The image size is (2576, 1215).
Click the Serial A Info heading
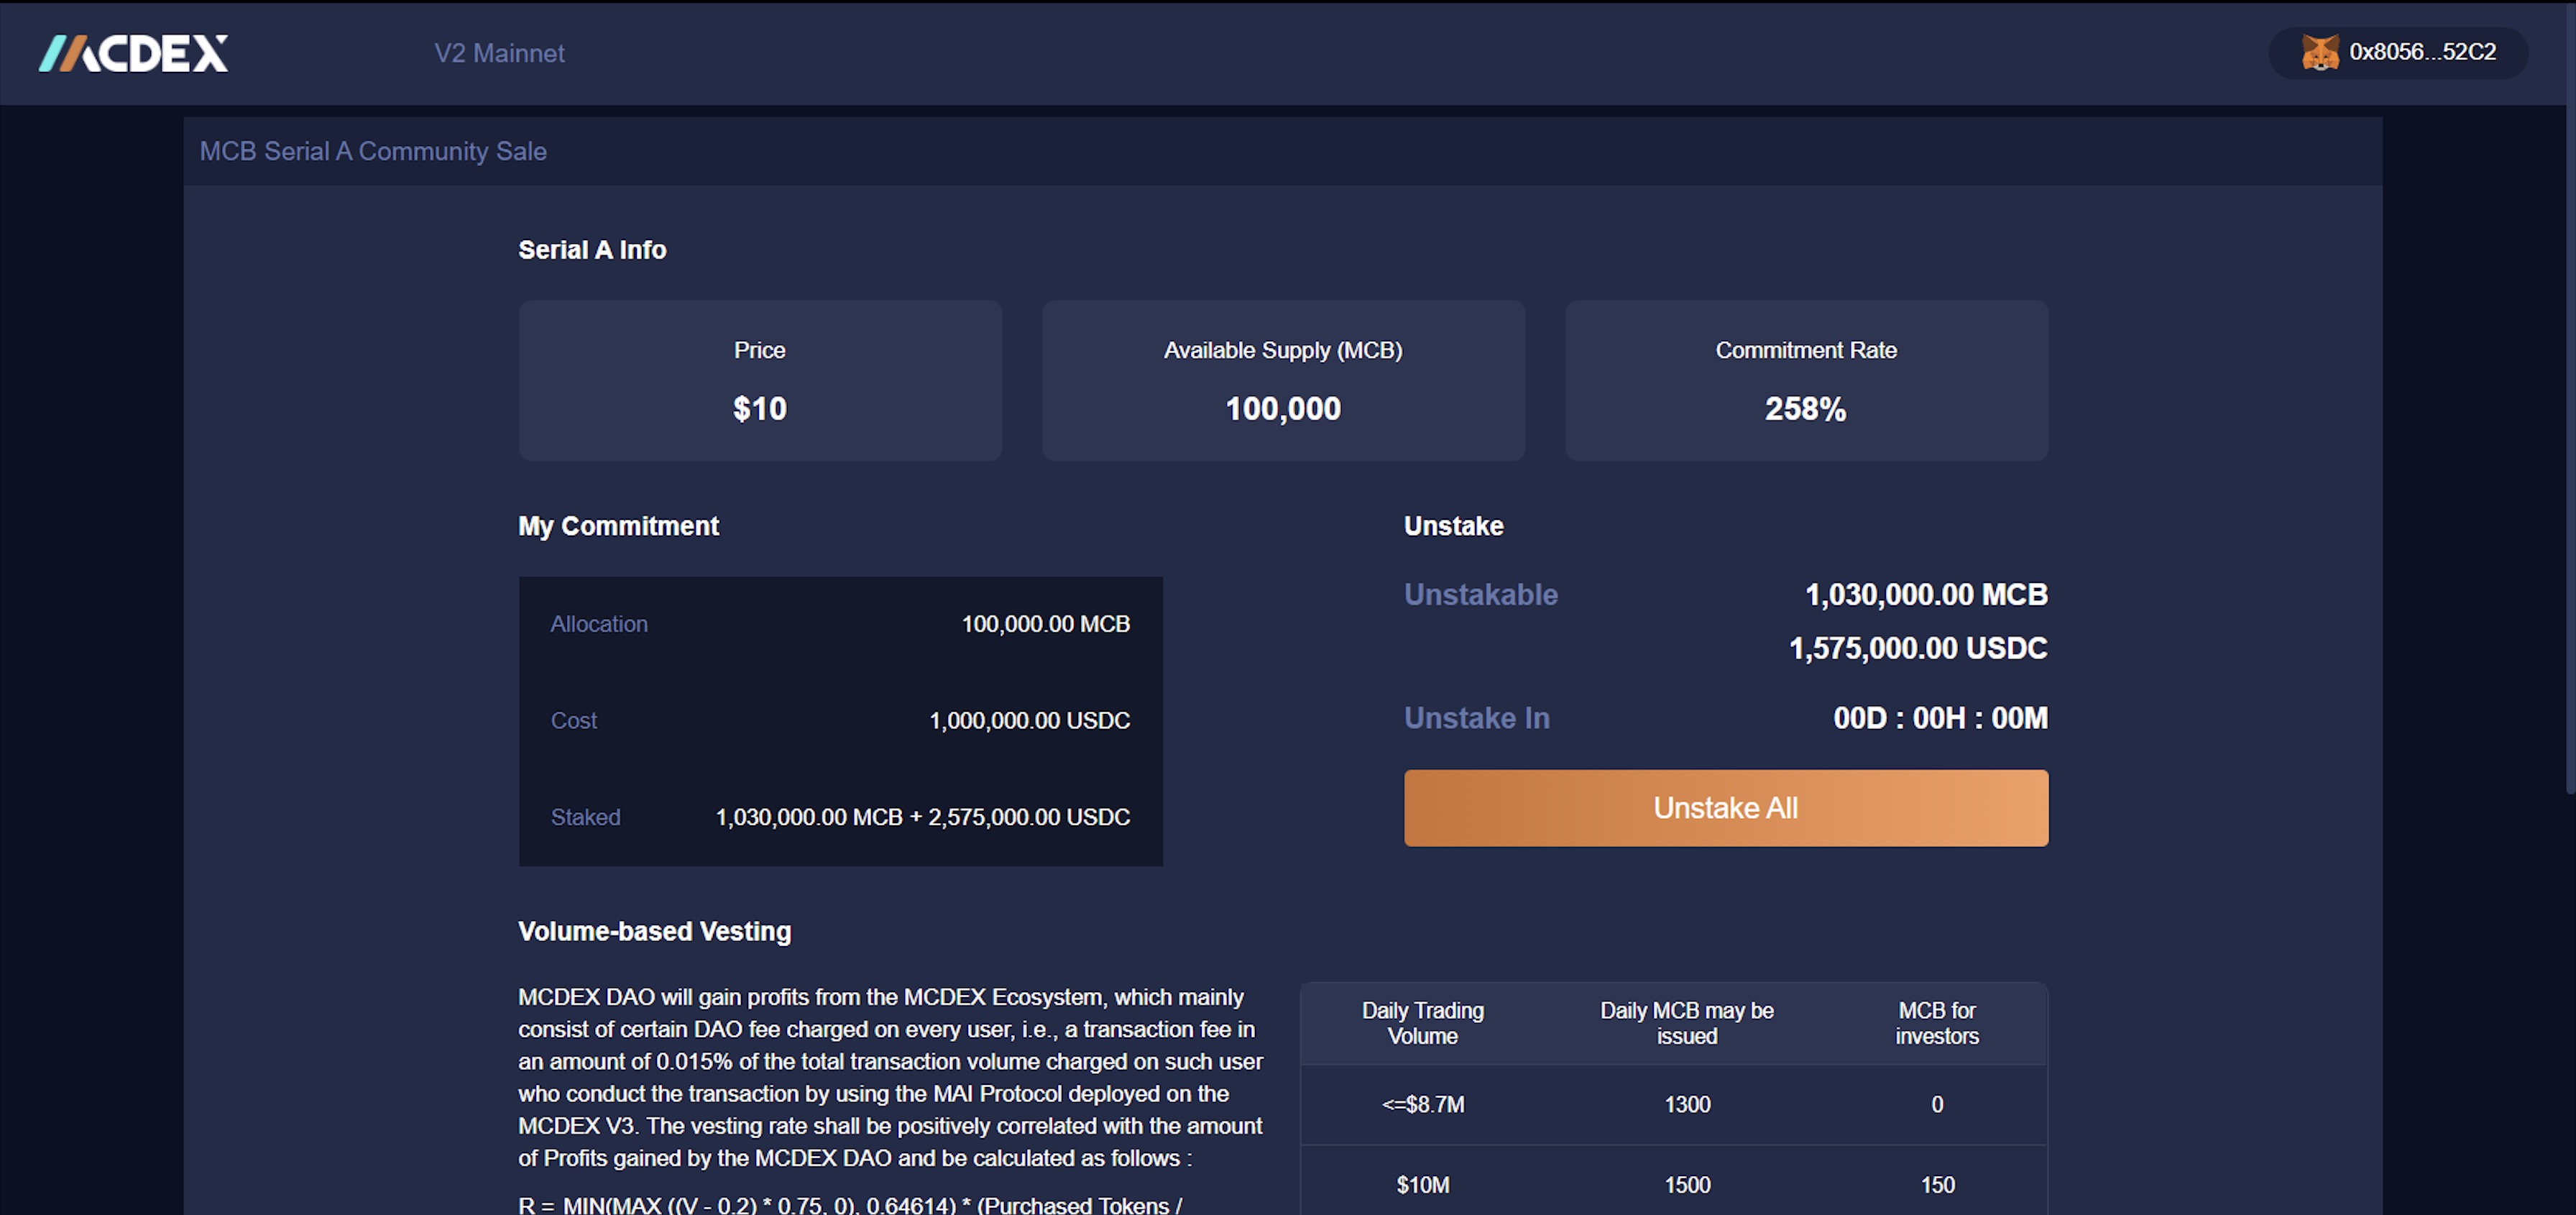[x=592, y=250]
